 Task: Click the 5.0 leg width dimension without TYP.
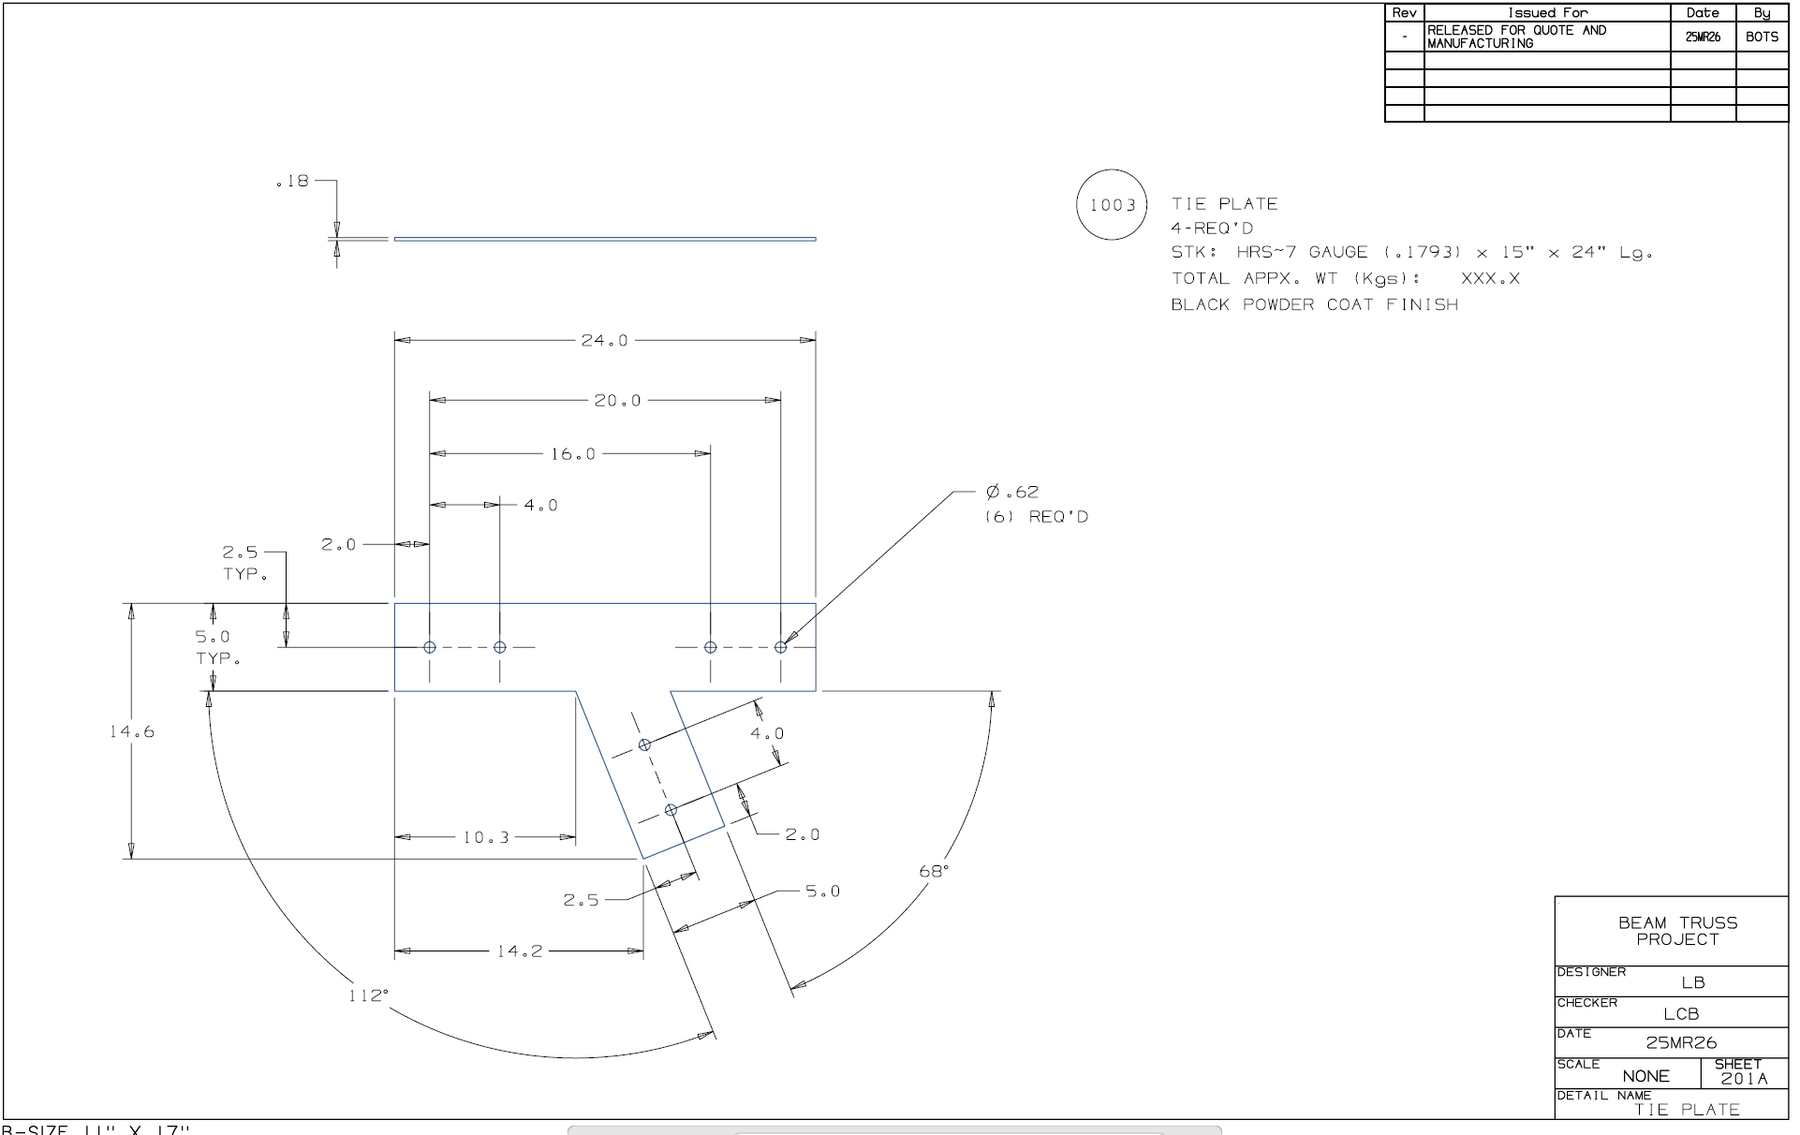[x=823, y=891]
